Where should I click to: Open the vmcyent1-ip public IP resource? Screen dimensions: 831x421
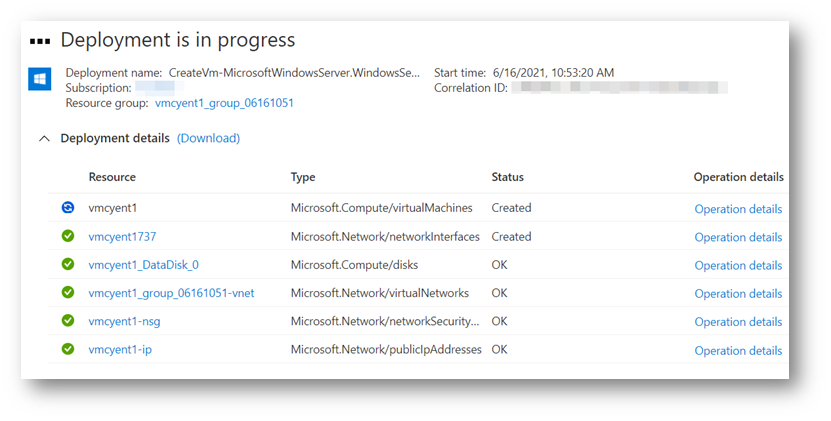[x=120, y=350]
